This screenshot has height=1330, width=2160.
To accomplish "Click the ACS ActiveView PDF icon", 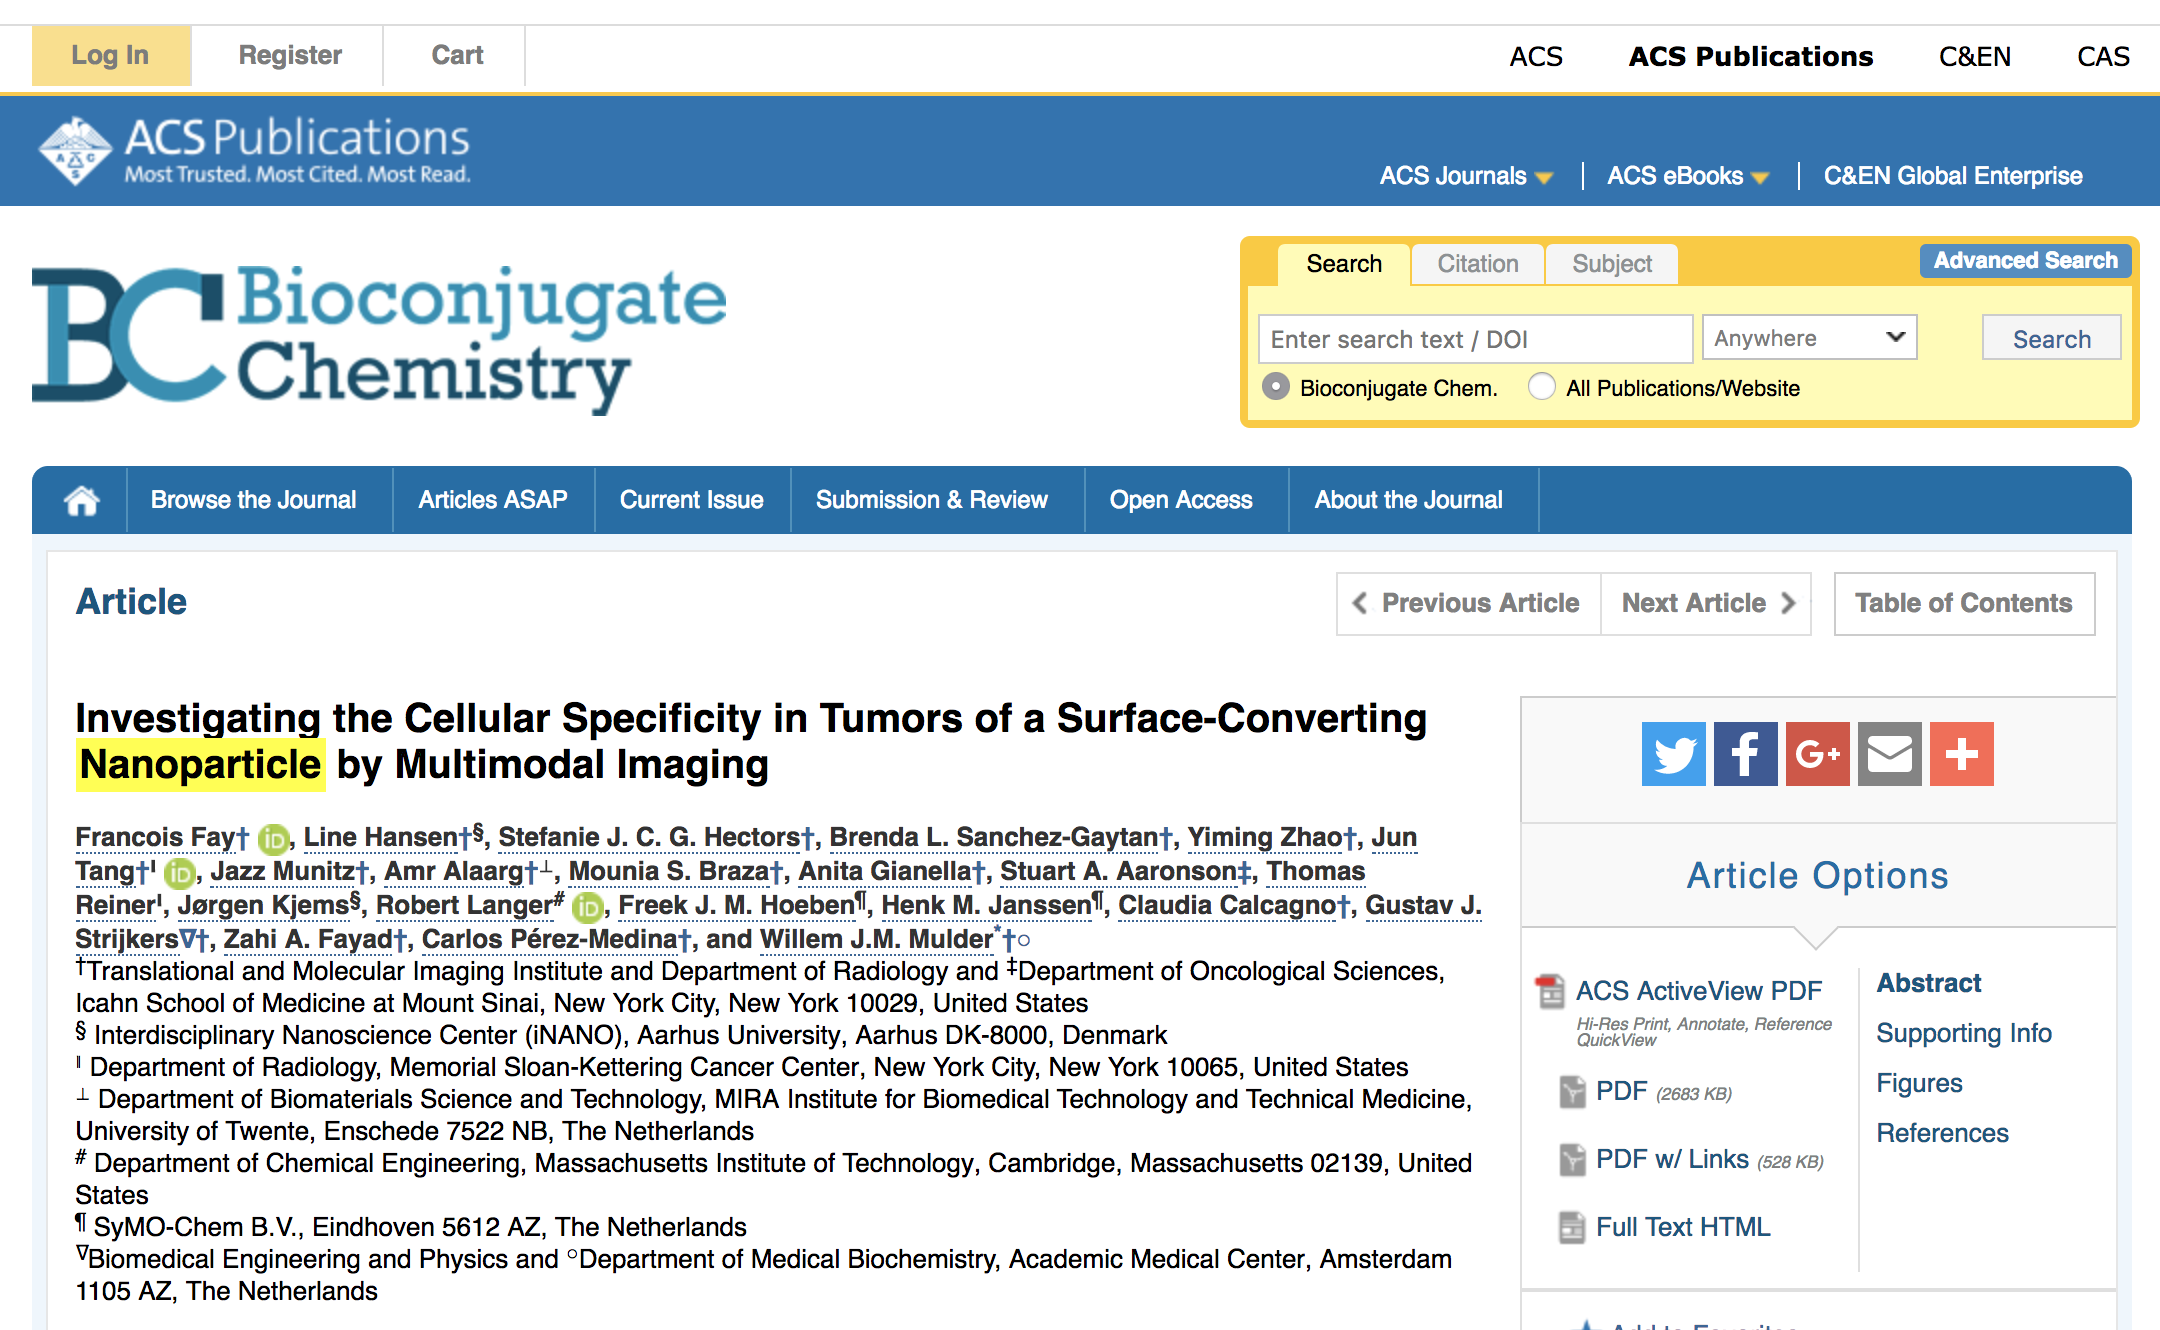I will point(1550,992).
